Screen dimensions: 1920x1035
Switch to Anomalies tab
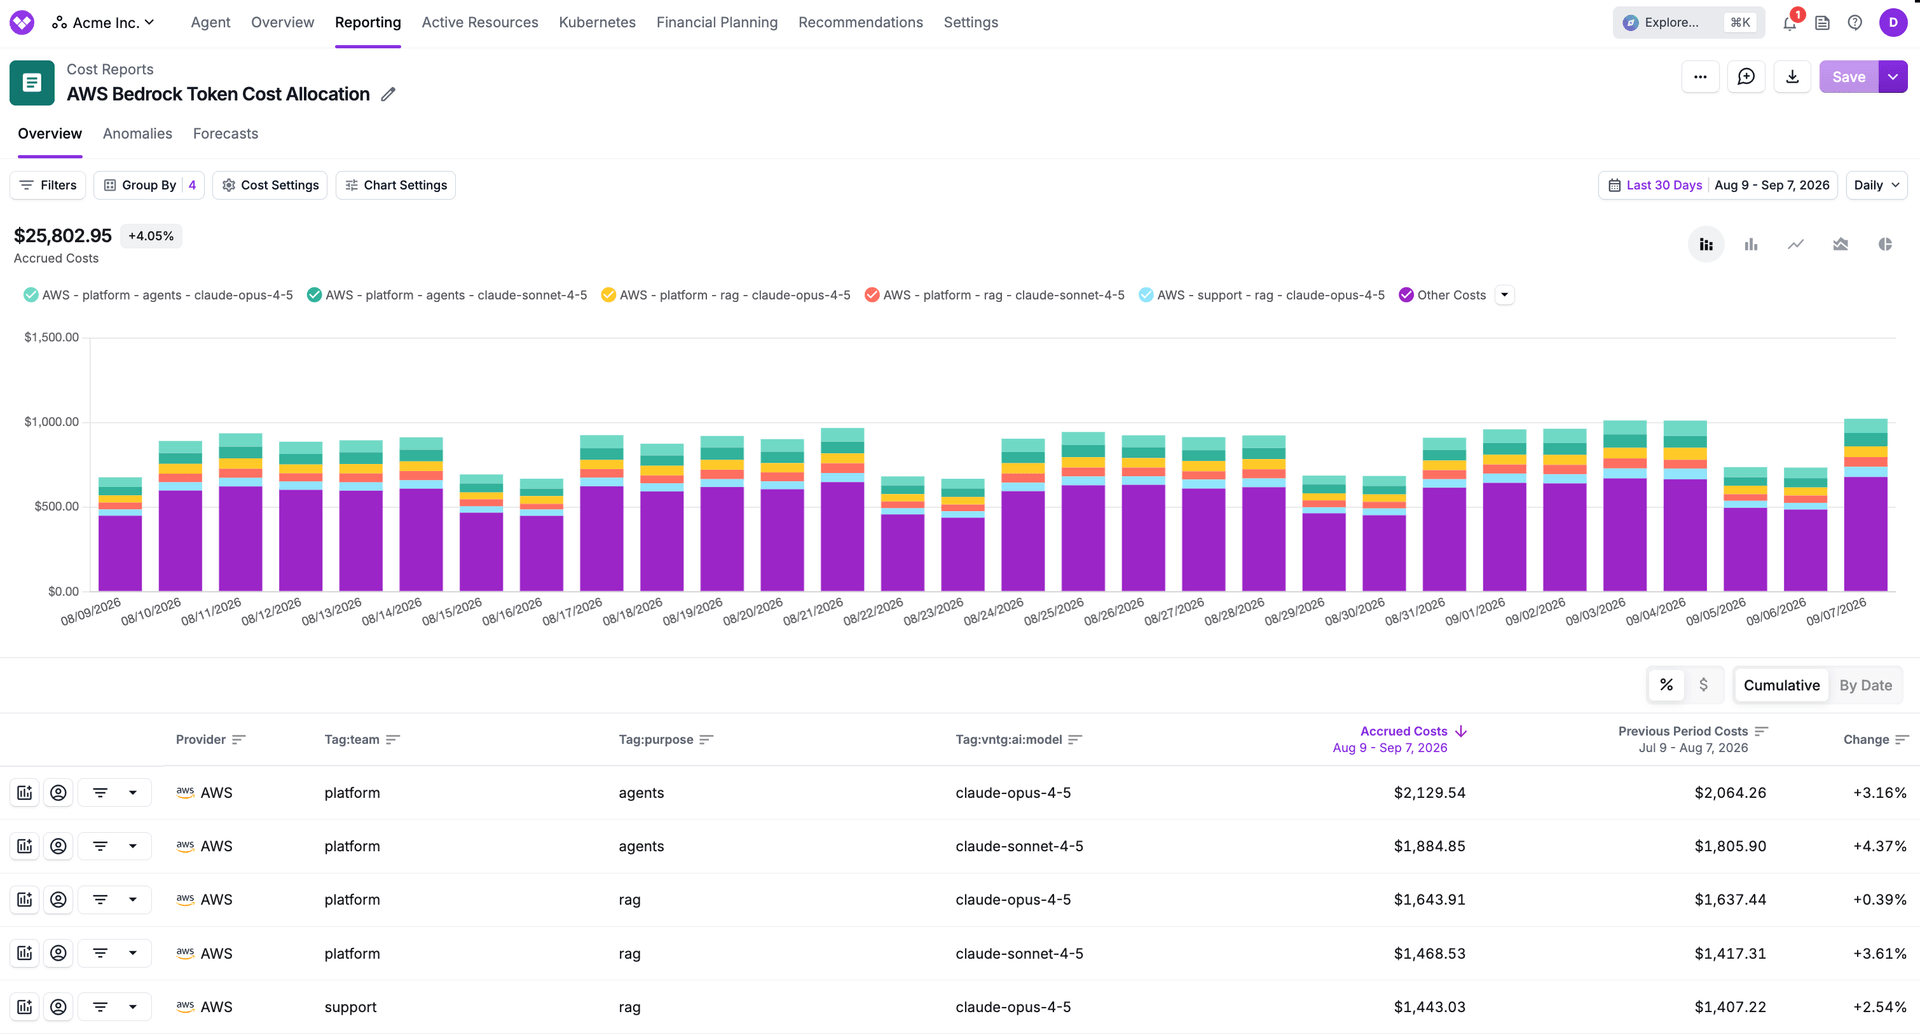137,134
